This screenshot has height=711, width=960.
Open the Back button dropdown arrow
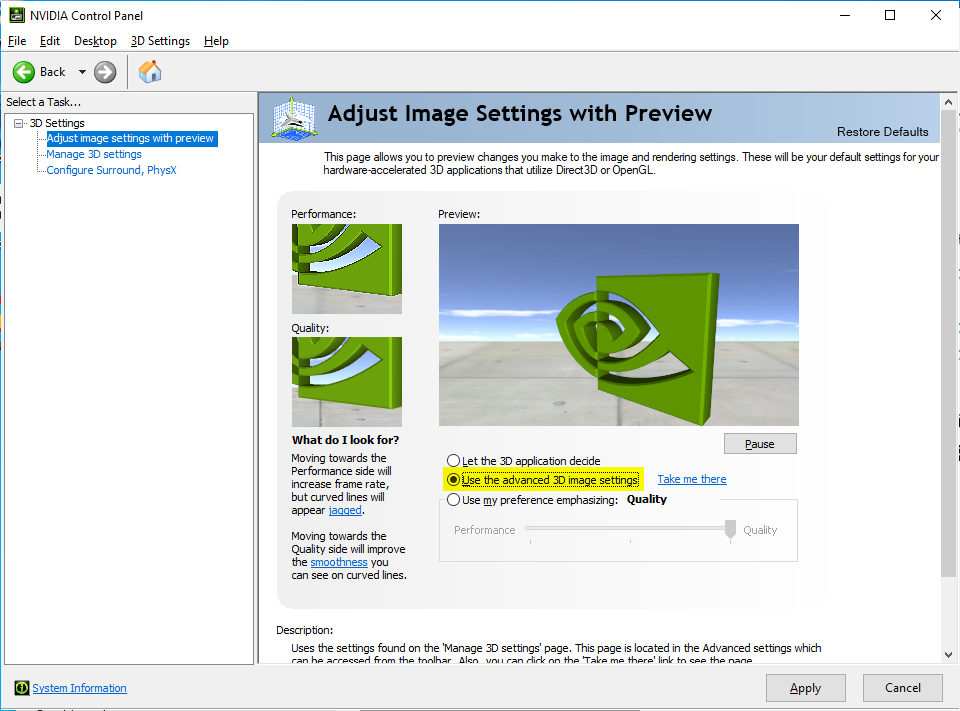point(82,71)
